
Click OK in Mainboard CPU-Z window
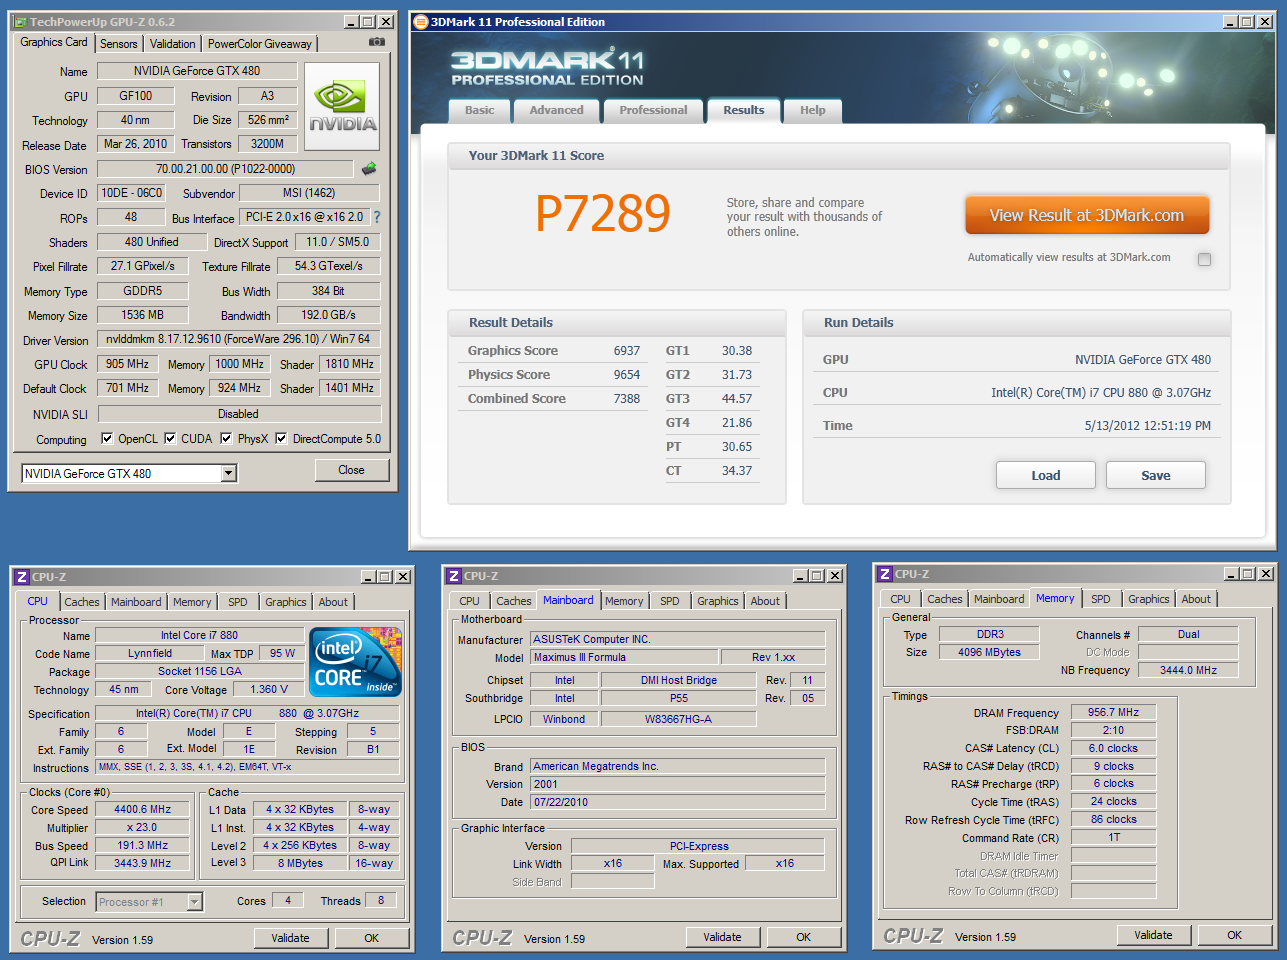pos(804,937)
